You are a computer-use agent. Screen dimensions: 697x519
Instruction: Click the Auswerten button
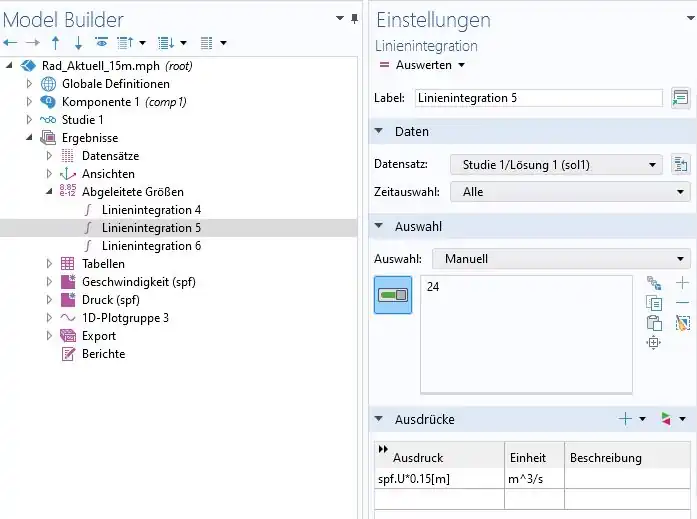click(x=423, y=65)
